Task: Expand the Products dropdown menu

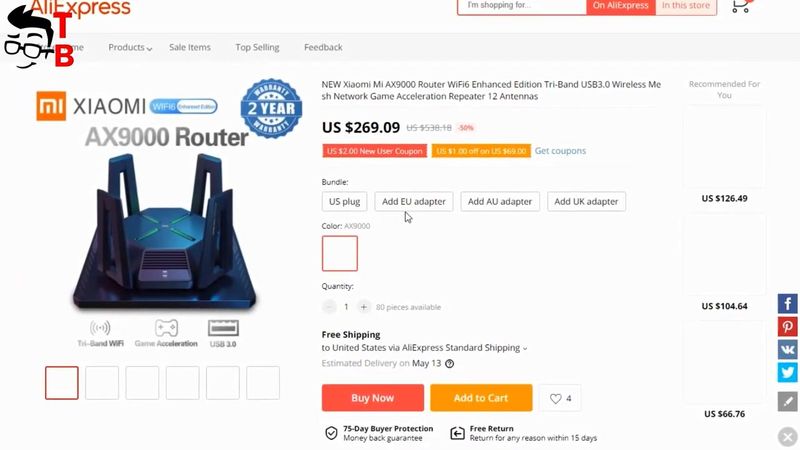Action: click(130, 47)
